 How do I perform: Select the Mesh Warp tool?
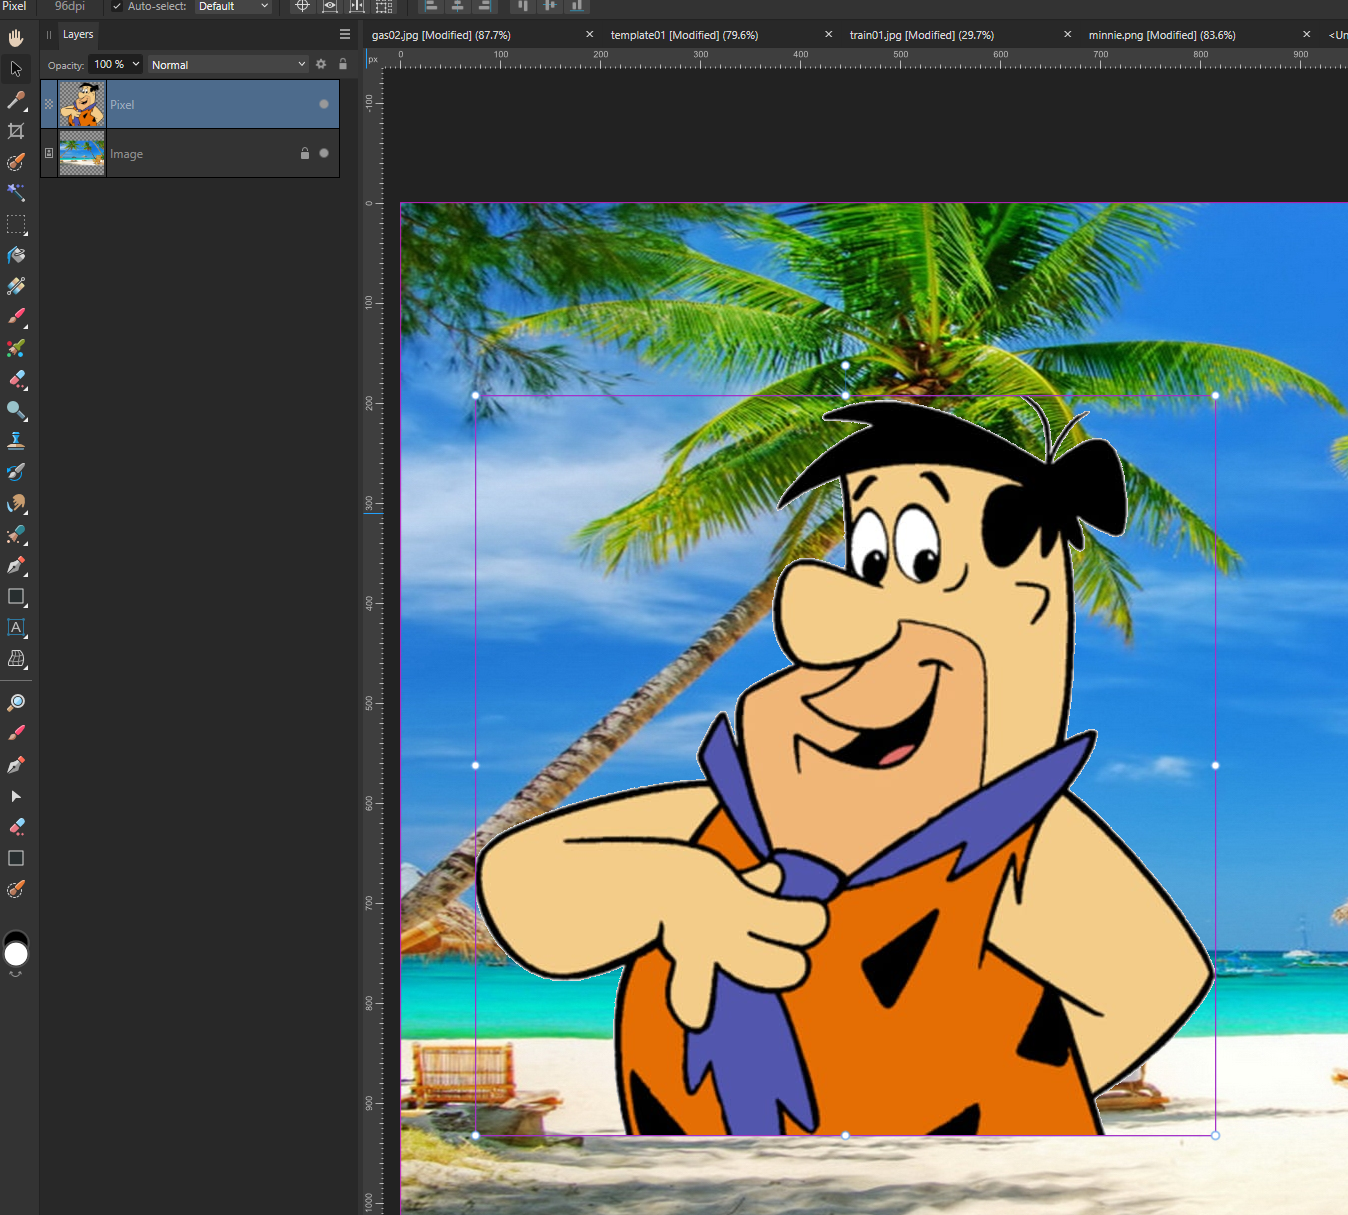(x=16, y=659)
